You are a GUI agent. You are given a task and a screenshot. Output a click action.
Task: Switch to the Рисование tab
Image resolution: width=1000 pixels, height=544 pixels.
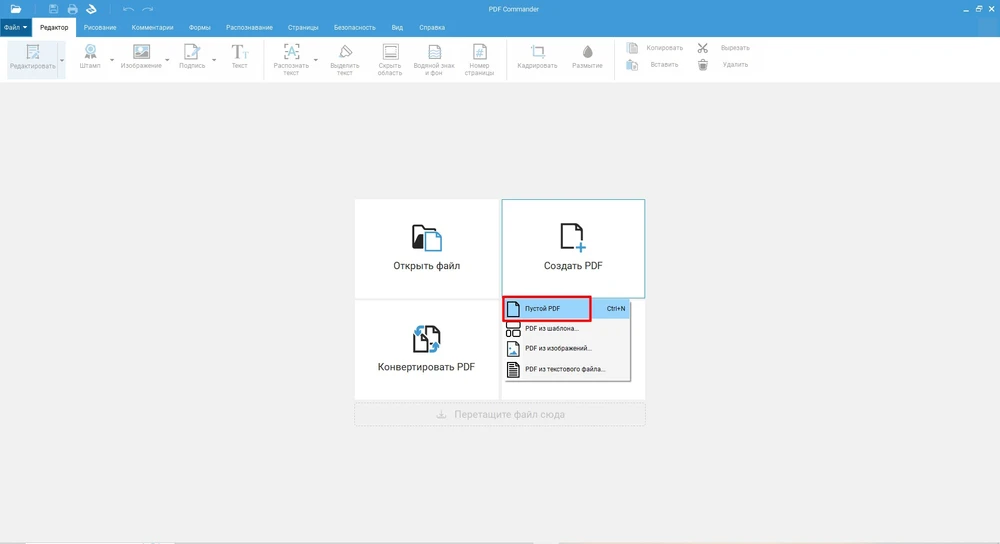(x=100, y=27)
